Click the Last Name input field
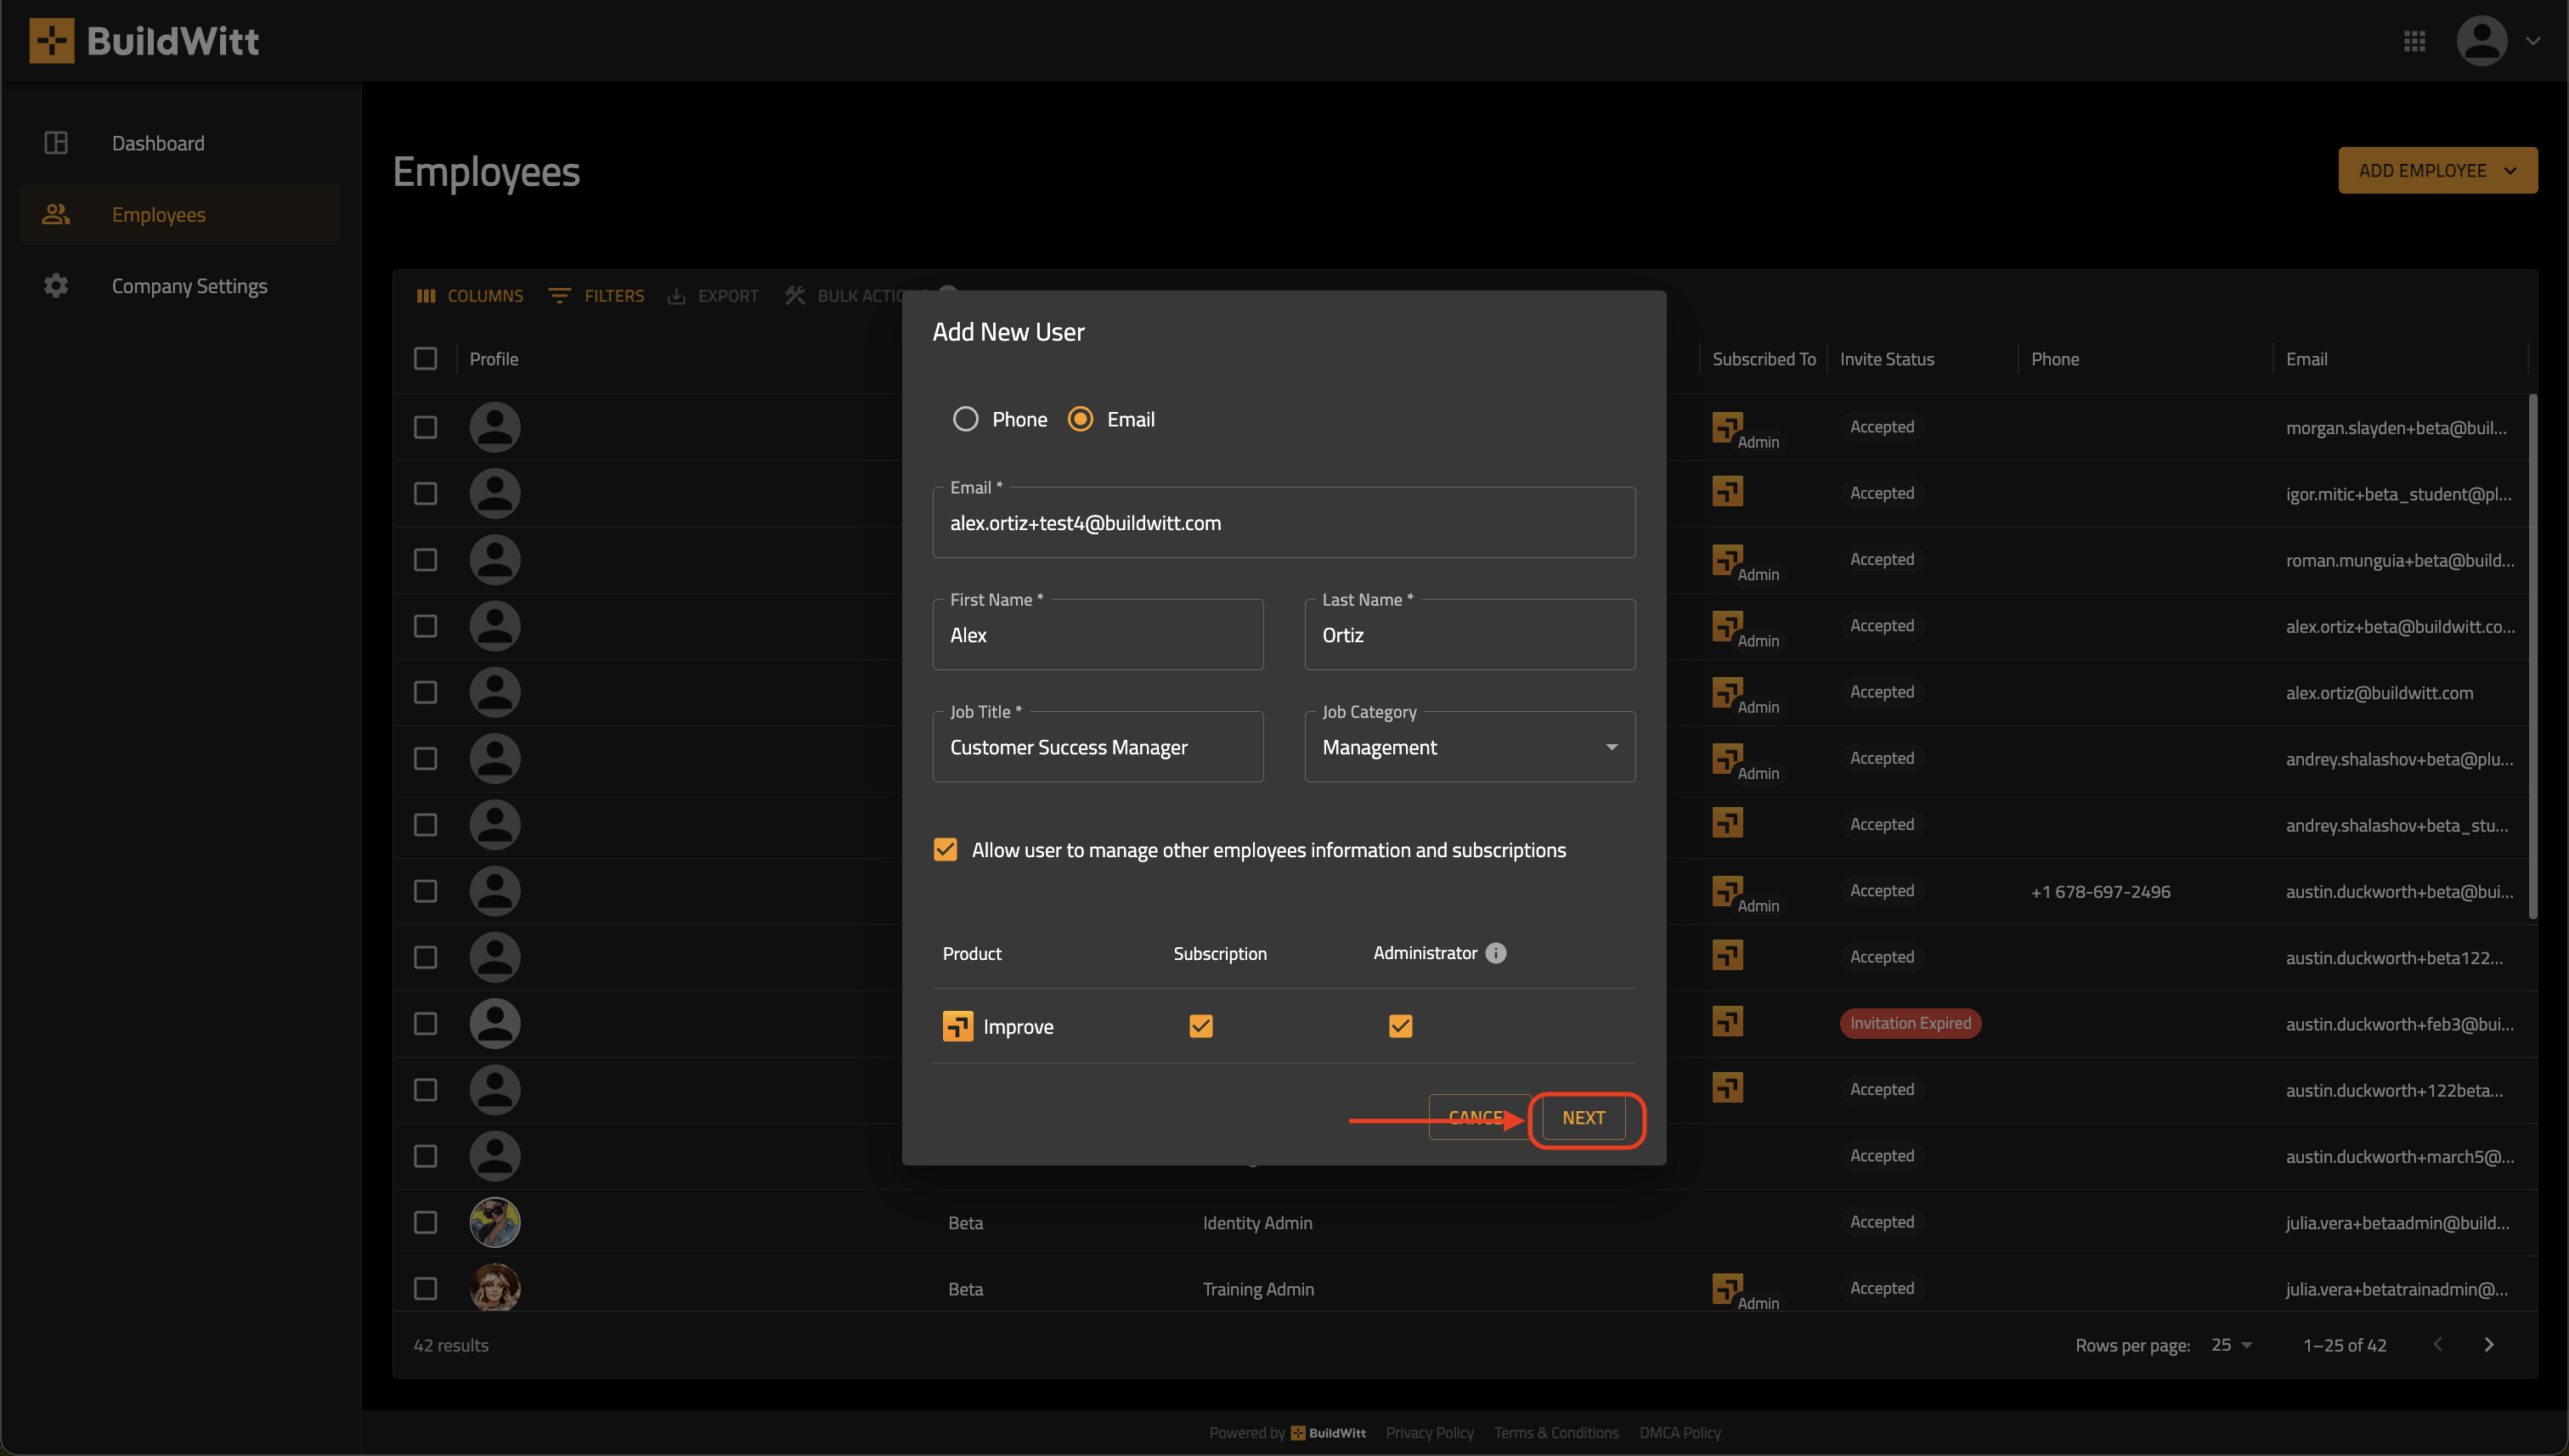This screenshot has width=2569, height=1456. [1470, 635]
